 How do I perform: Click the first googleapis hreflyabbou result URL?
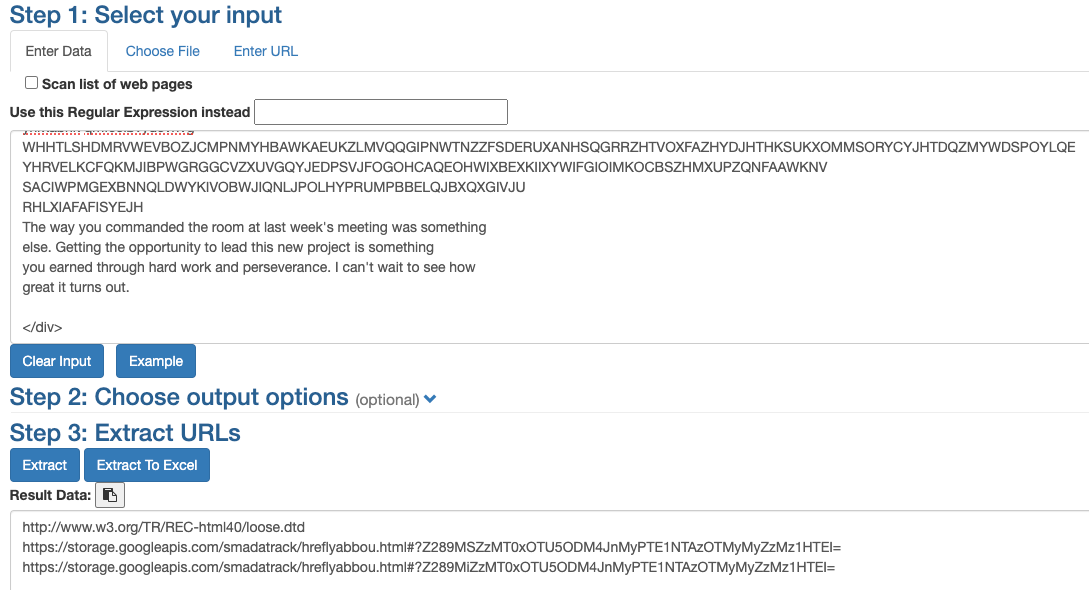click(x=431, y=547)
